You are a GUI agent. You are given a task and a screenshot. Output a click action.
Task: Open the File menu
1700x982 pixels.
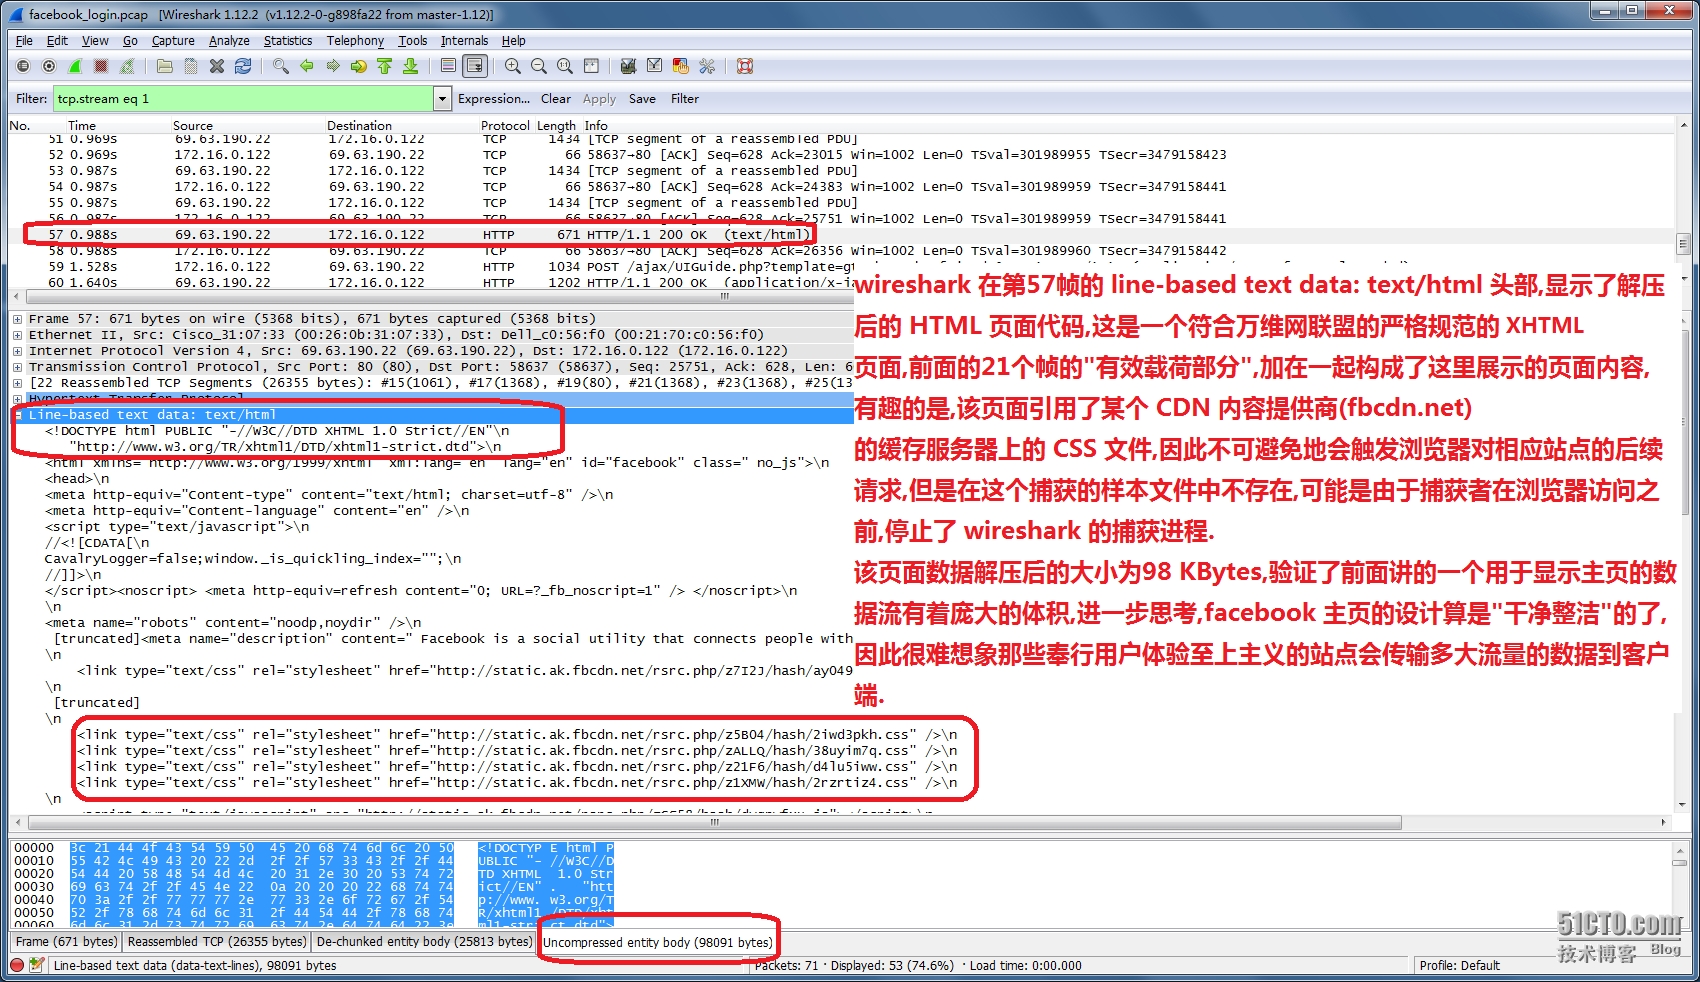coord(24,41)
